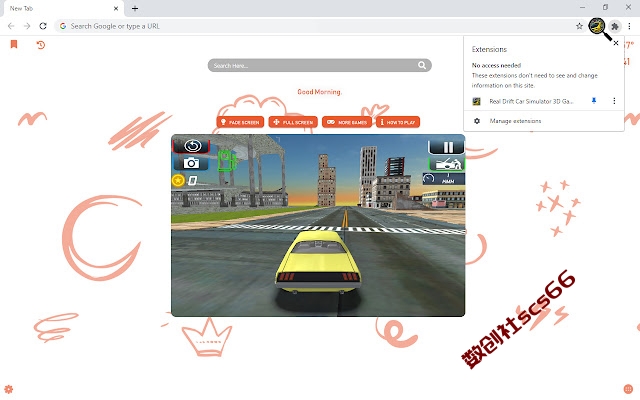Open the How To Play button

[398, 122]
